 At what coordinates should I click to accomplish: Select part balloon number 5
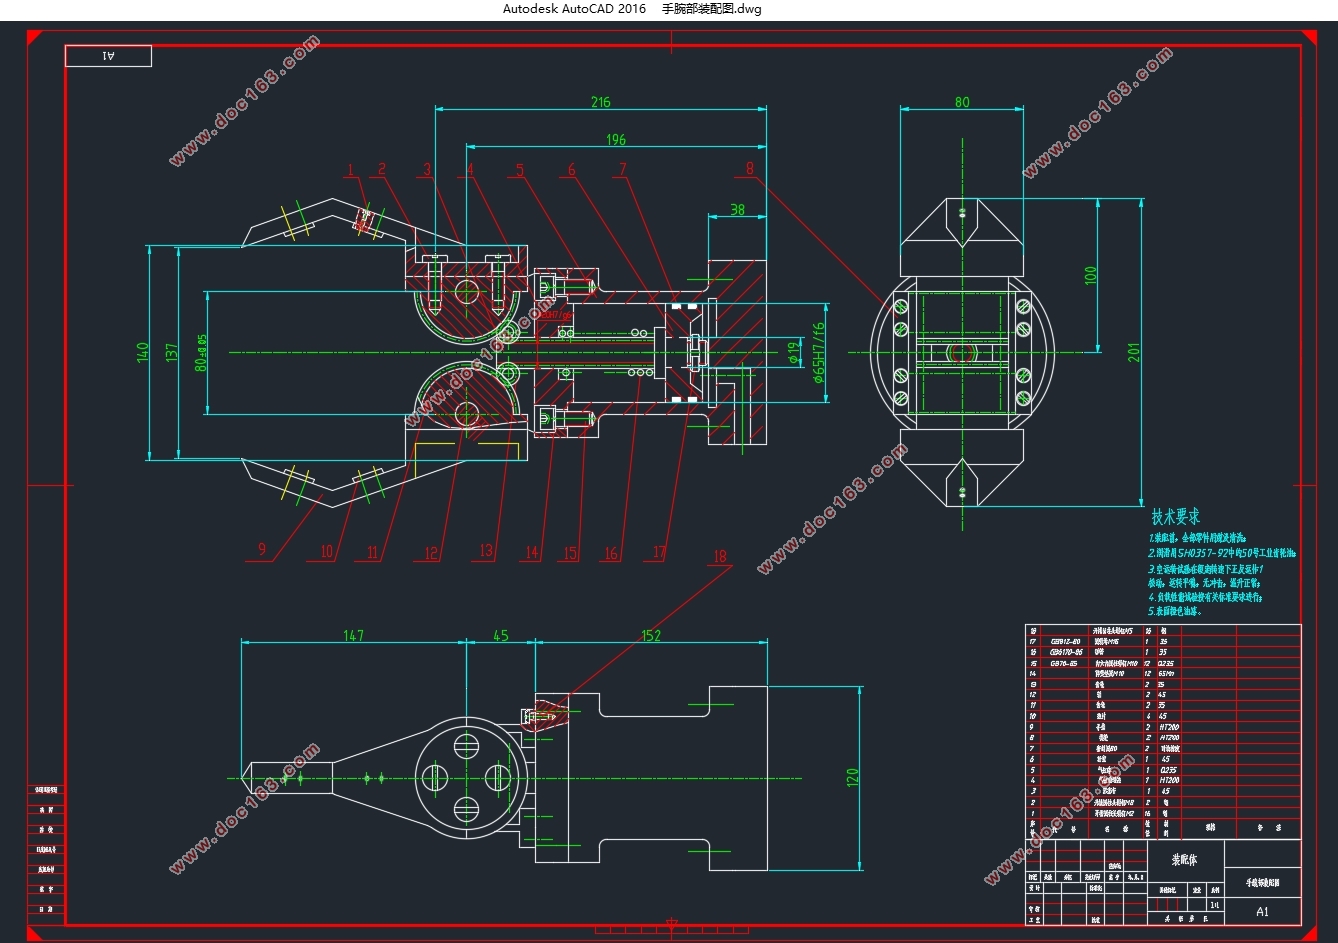[x=520, y=170]
